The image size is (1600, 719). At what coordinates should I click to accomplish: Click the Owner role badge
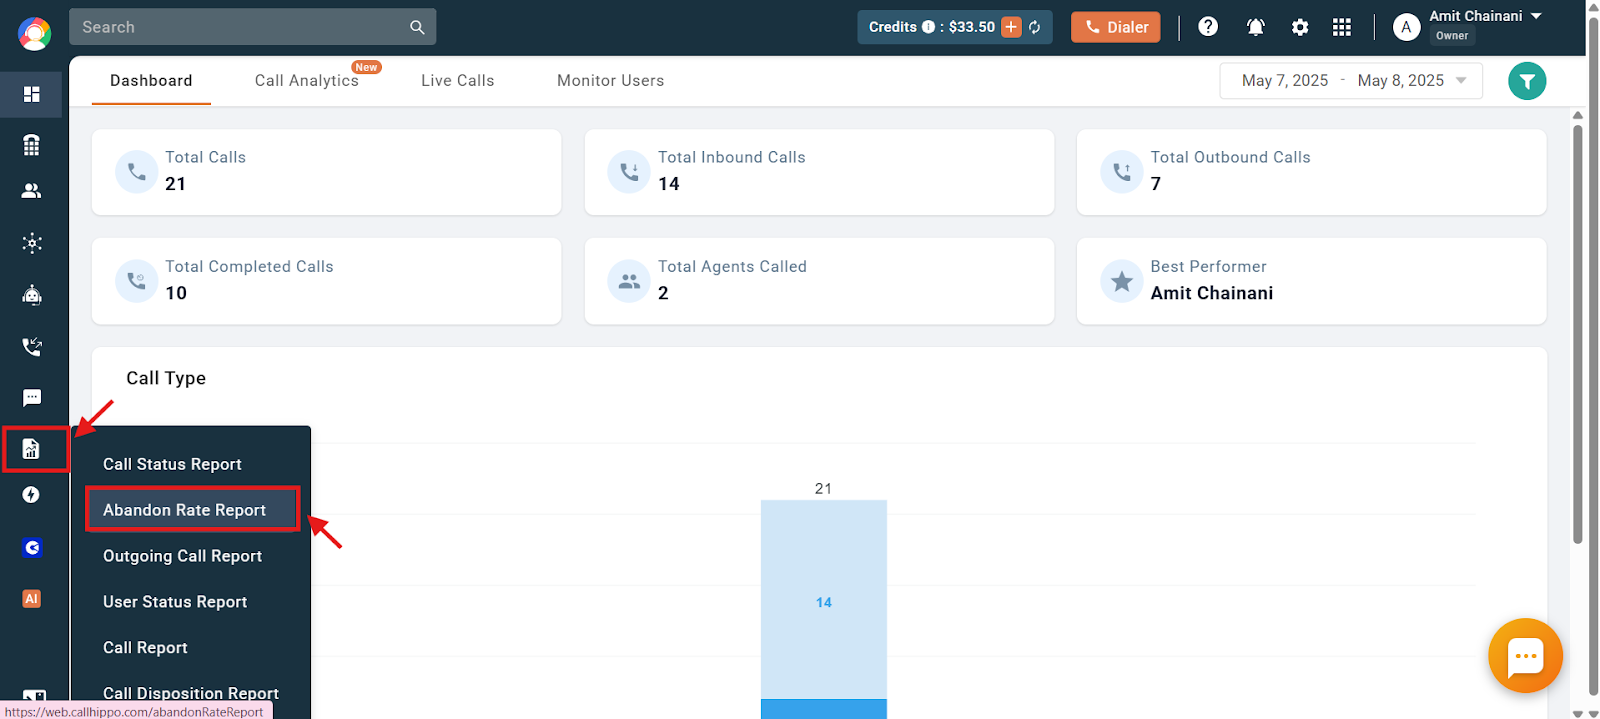click(1452, 36)
